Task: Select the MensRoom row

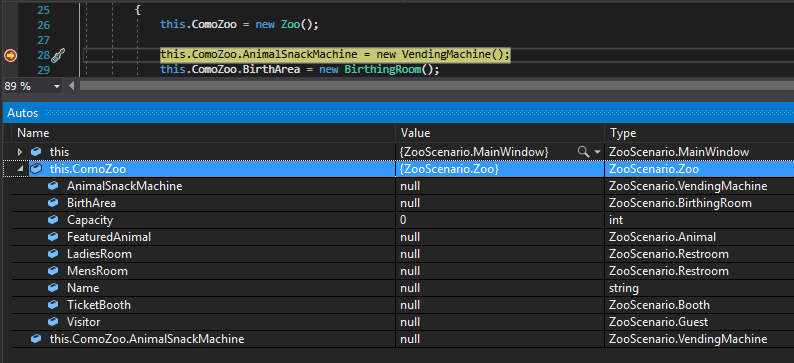Action: (x=403, y=271)
